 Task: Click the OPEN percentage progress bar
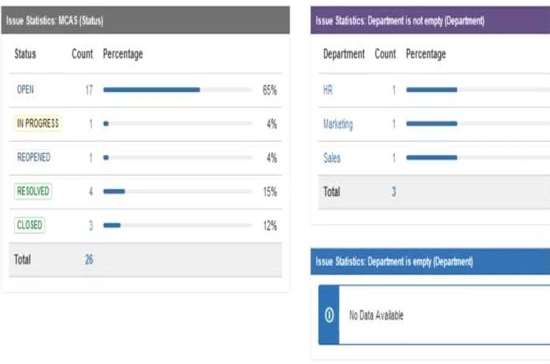click(177, 90)
